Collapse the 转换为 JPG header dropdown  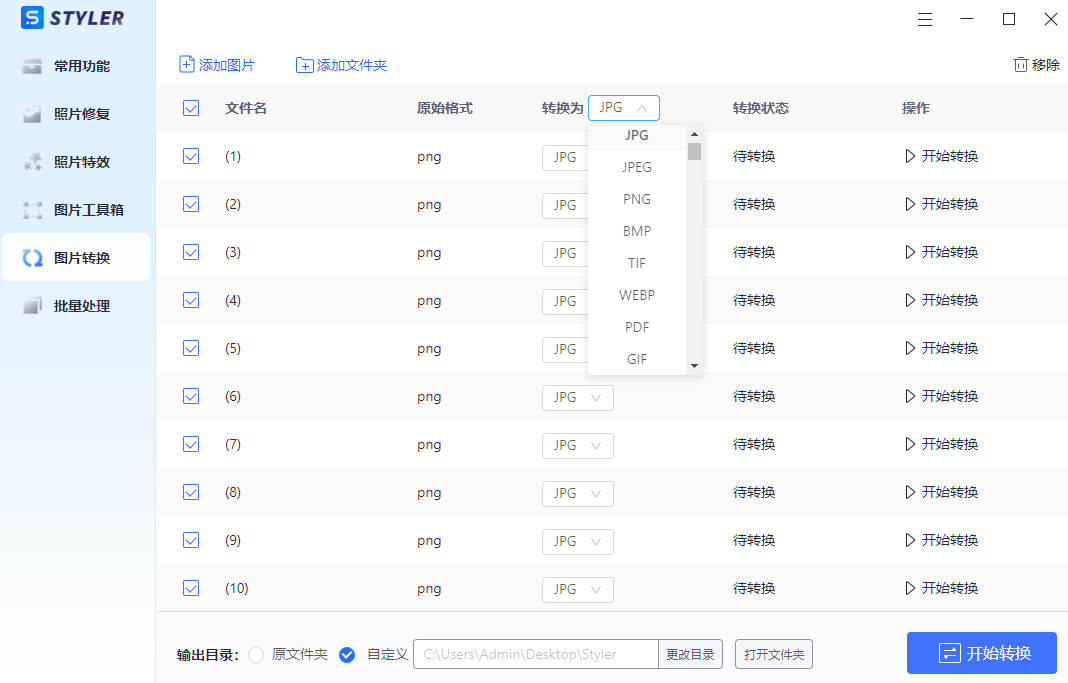point(624,108)
